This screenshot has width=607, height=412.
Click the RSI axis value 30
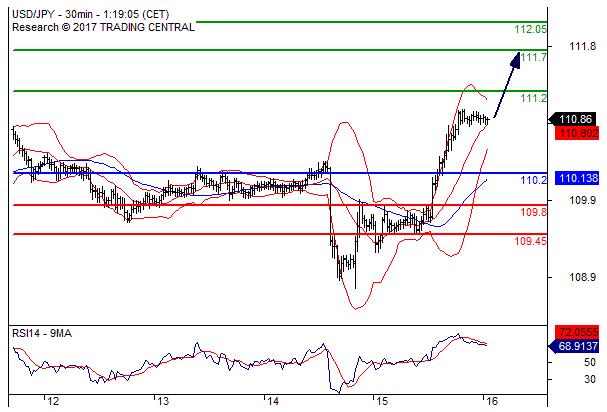click(x=590, y=379)
